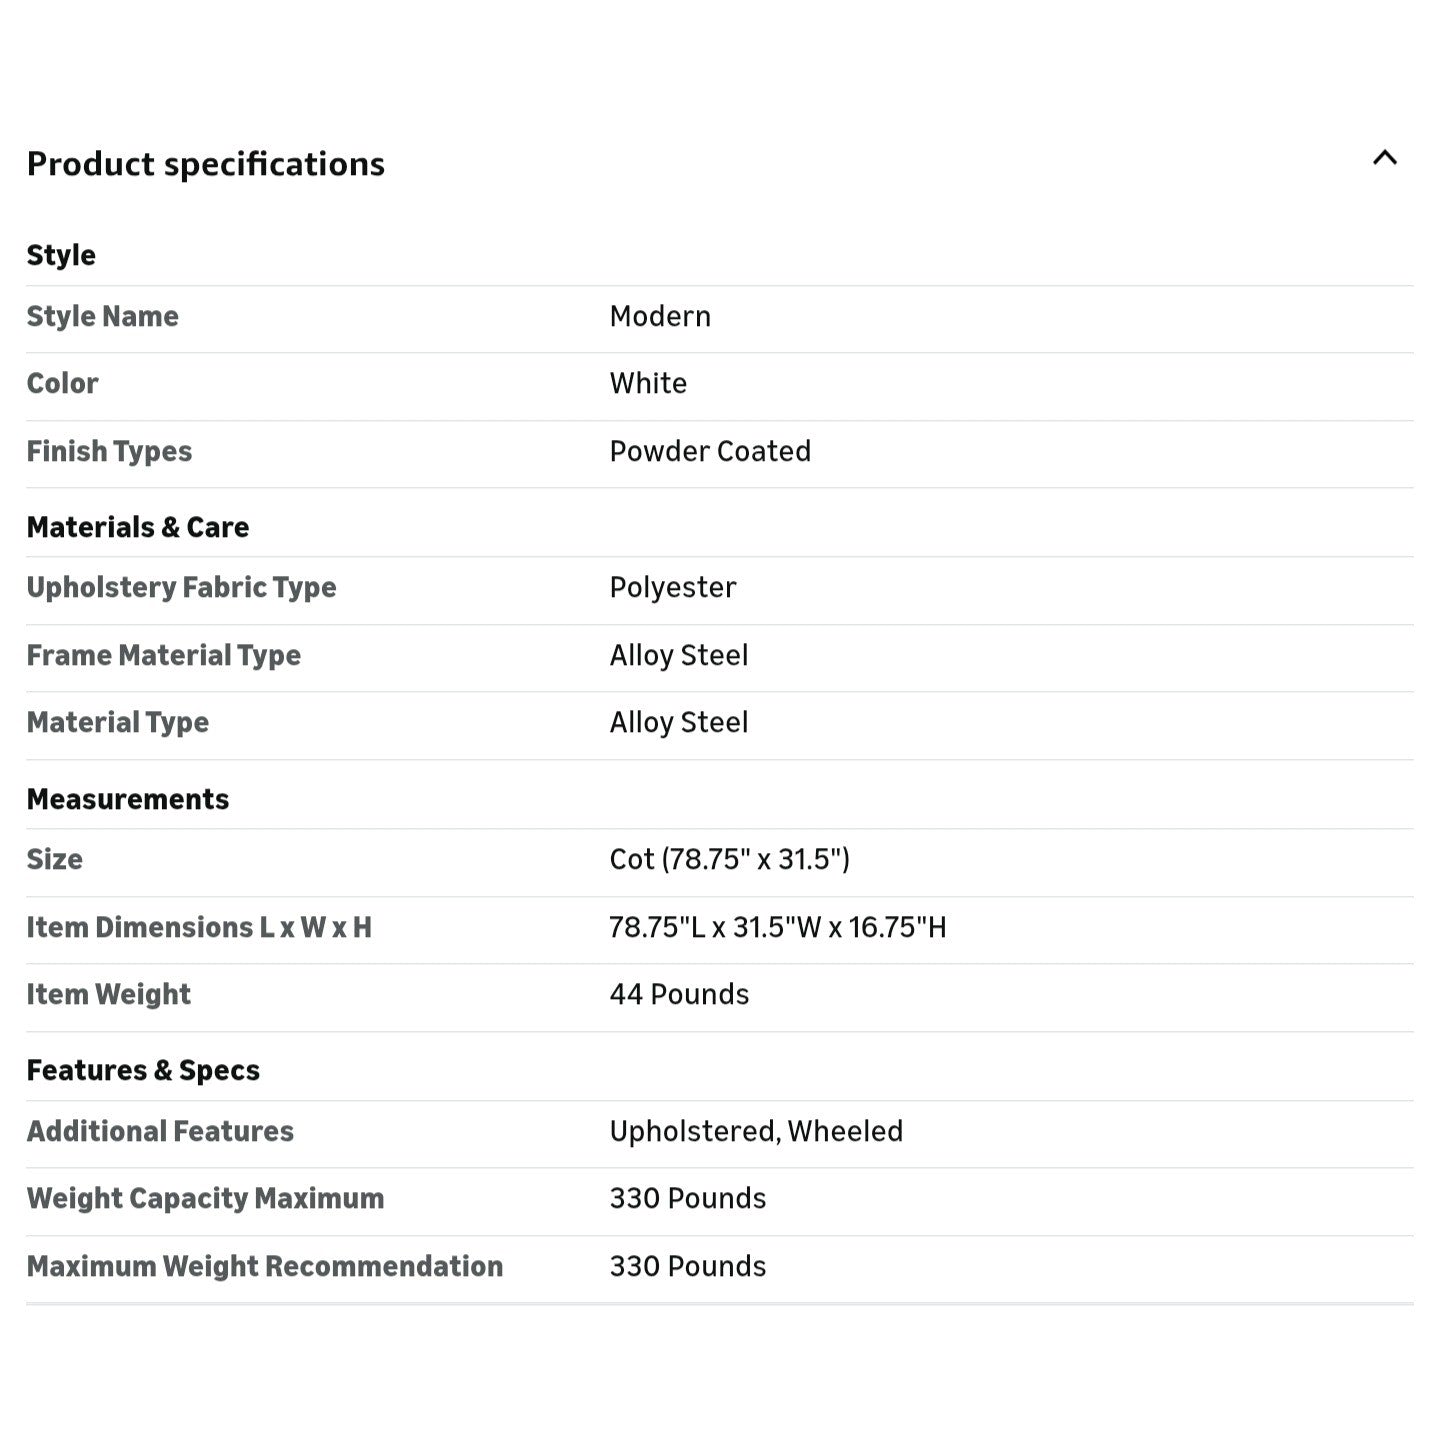Screen dimensions: 1440x1440
Task: Click the 78.75"L x 31.5"W x 16.75"H value
Action: point(778,928)
